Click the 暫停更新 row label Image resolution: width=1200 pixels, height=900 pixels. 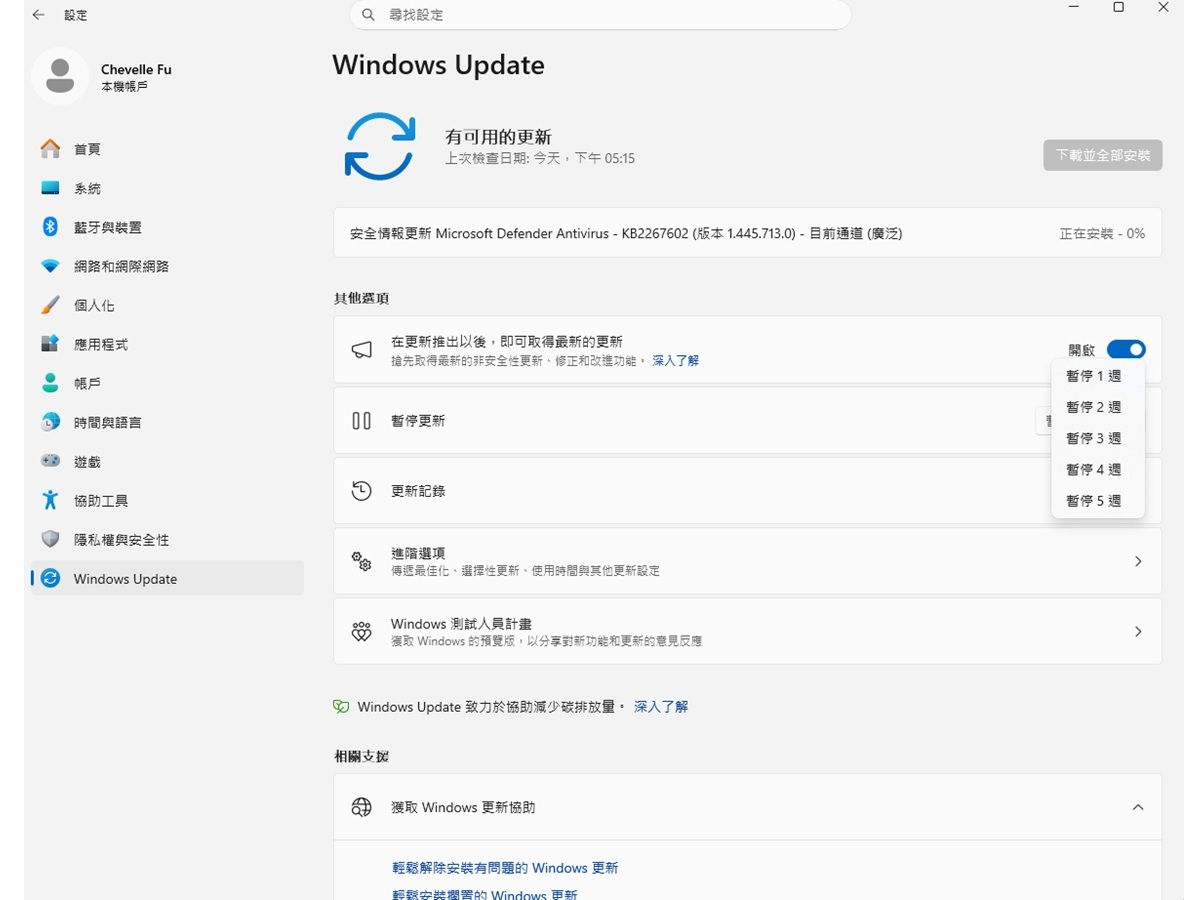418,421
